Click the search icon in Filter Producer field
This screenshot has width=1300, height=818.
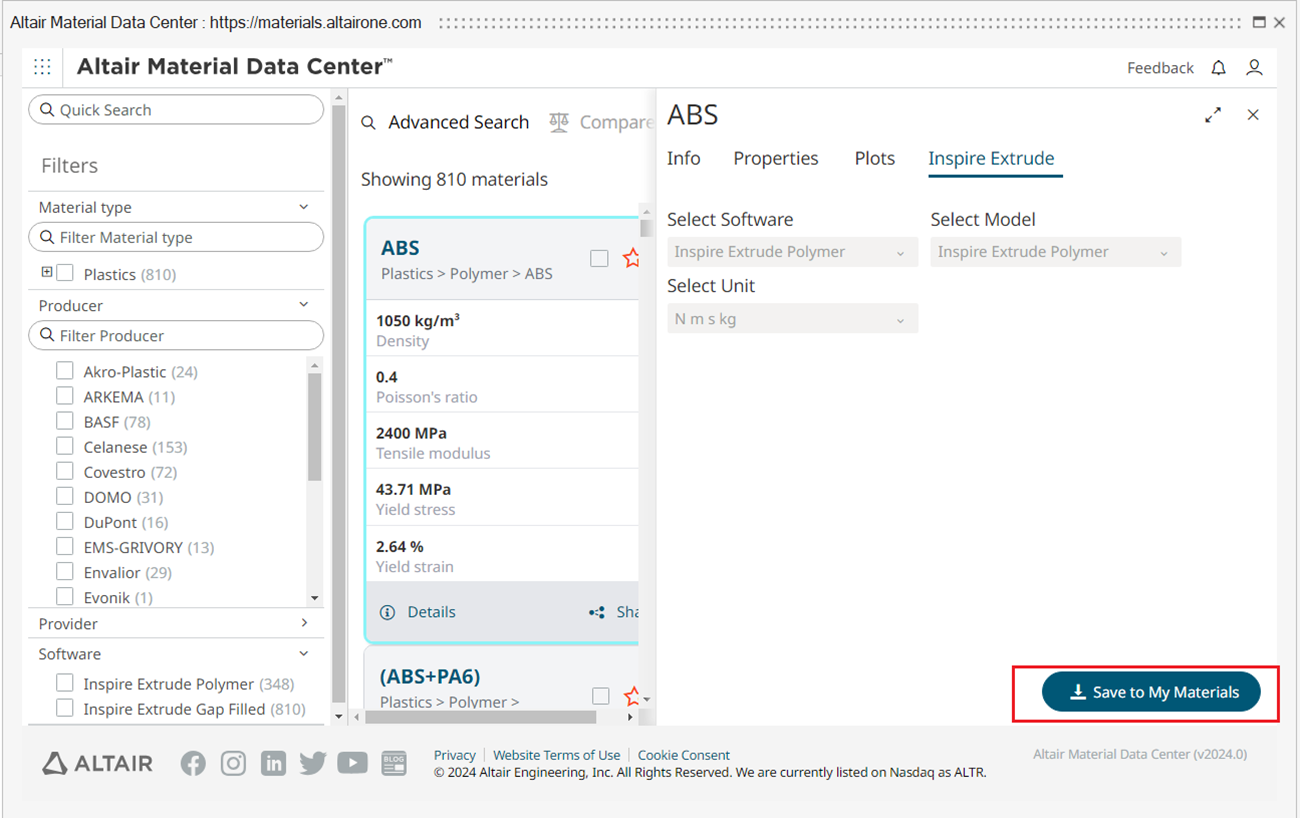(47, 336)
